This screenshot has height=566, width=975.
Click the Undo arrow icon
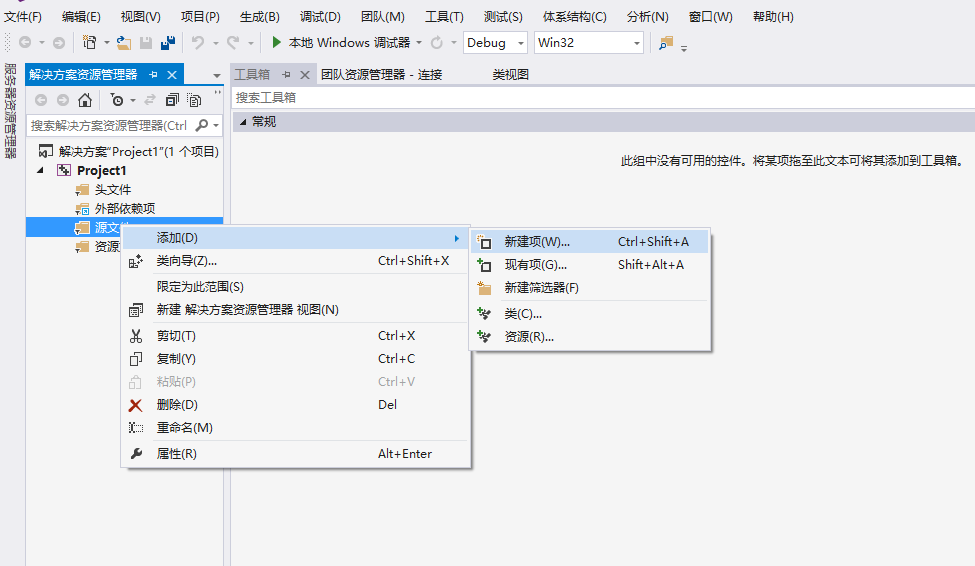[198, 42]
